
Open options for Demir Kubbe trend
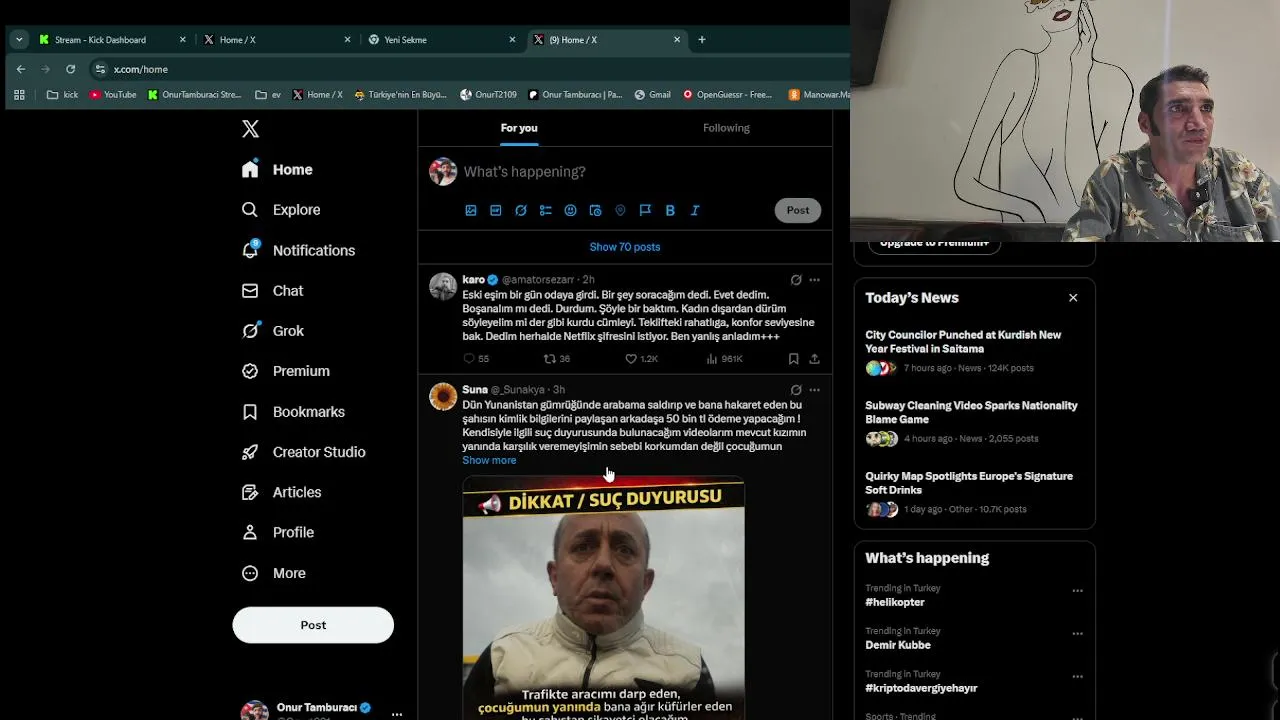(x=1077, y=634)
